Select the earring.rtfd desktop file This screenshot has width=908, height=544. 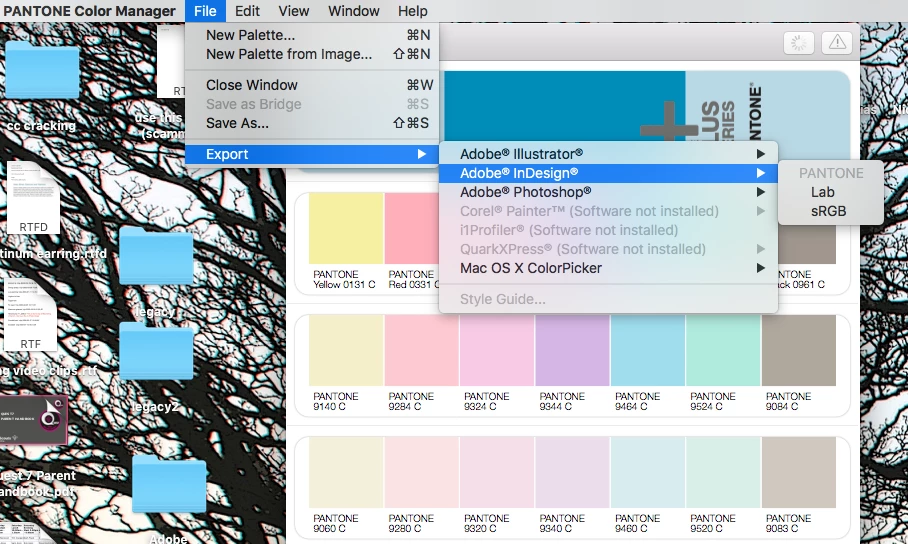33,198
